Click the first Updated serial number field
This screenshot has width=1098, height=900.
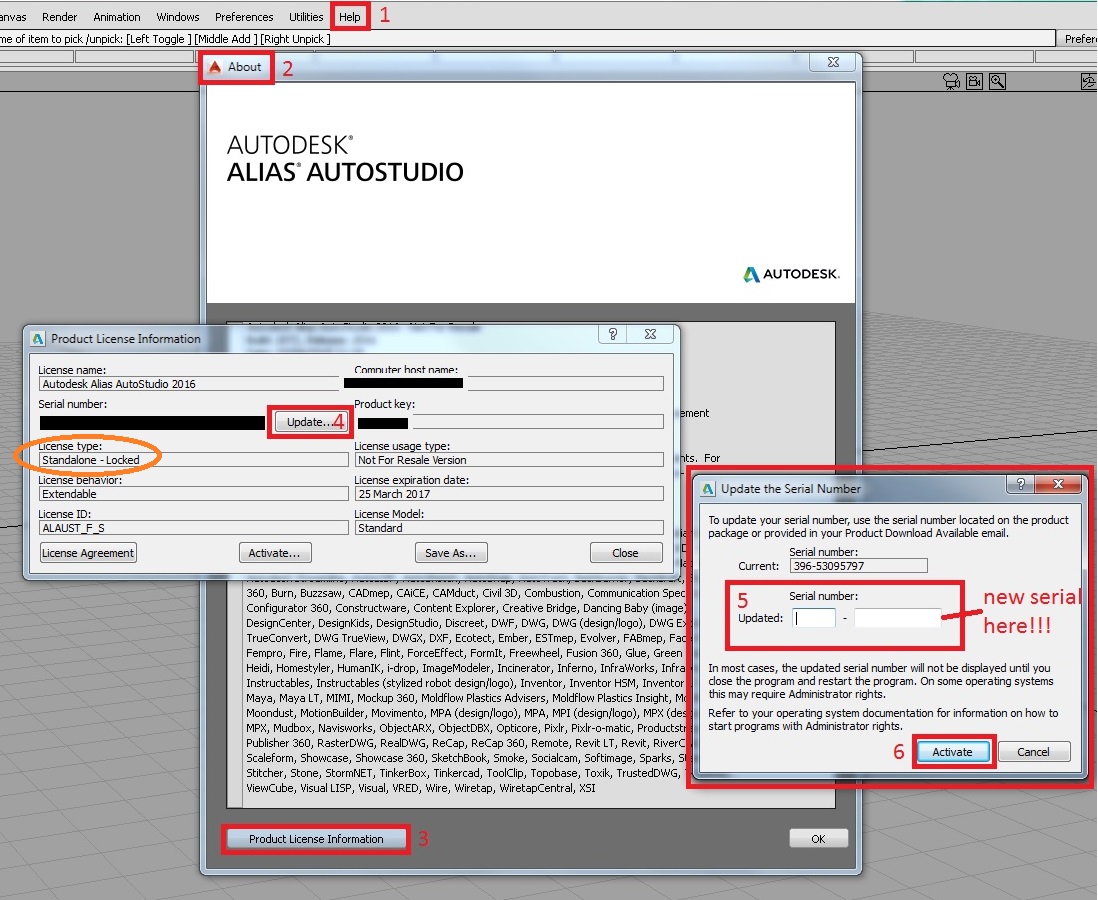[x=814, y=618]
